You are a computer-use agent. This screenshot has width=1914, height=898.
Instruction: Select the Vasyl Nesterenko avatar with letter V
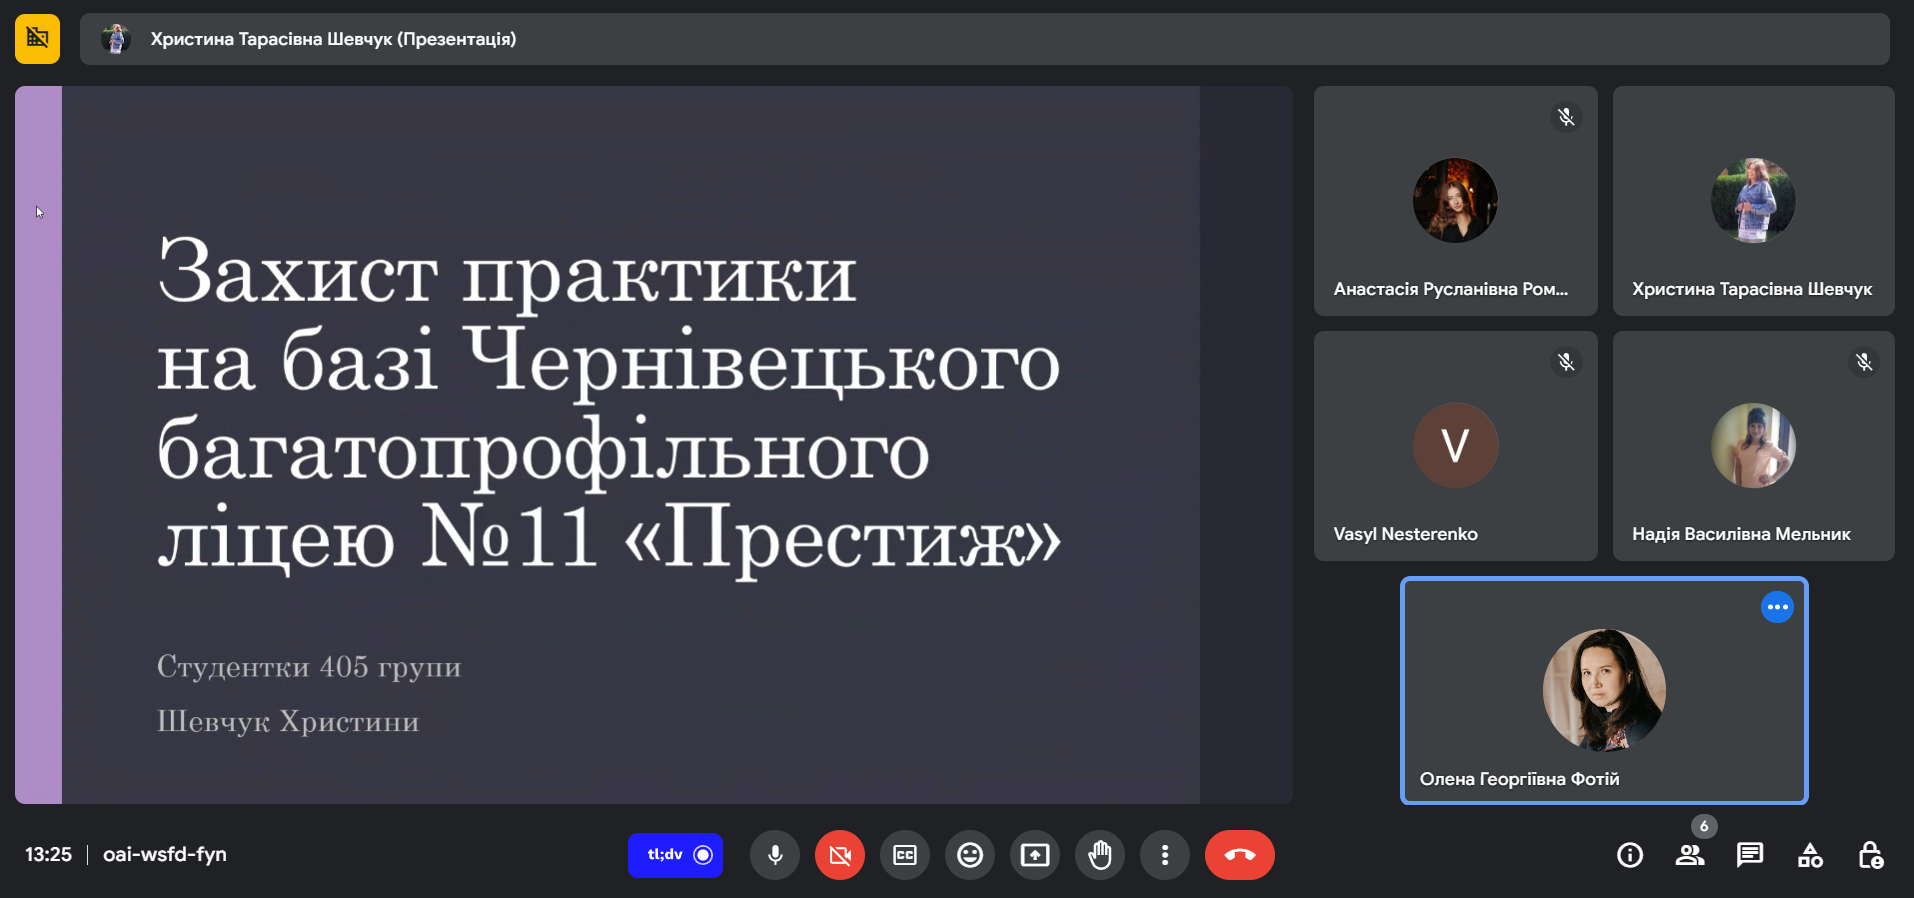pos(1455,445)
